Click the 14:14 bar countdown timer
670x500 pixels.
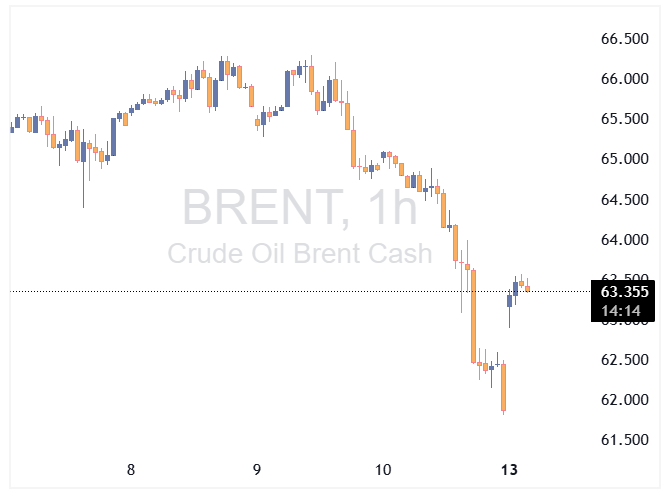tap(624, 311)
